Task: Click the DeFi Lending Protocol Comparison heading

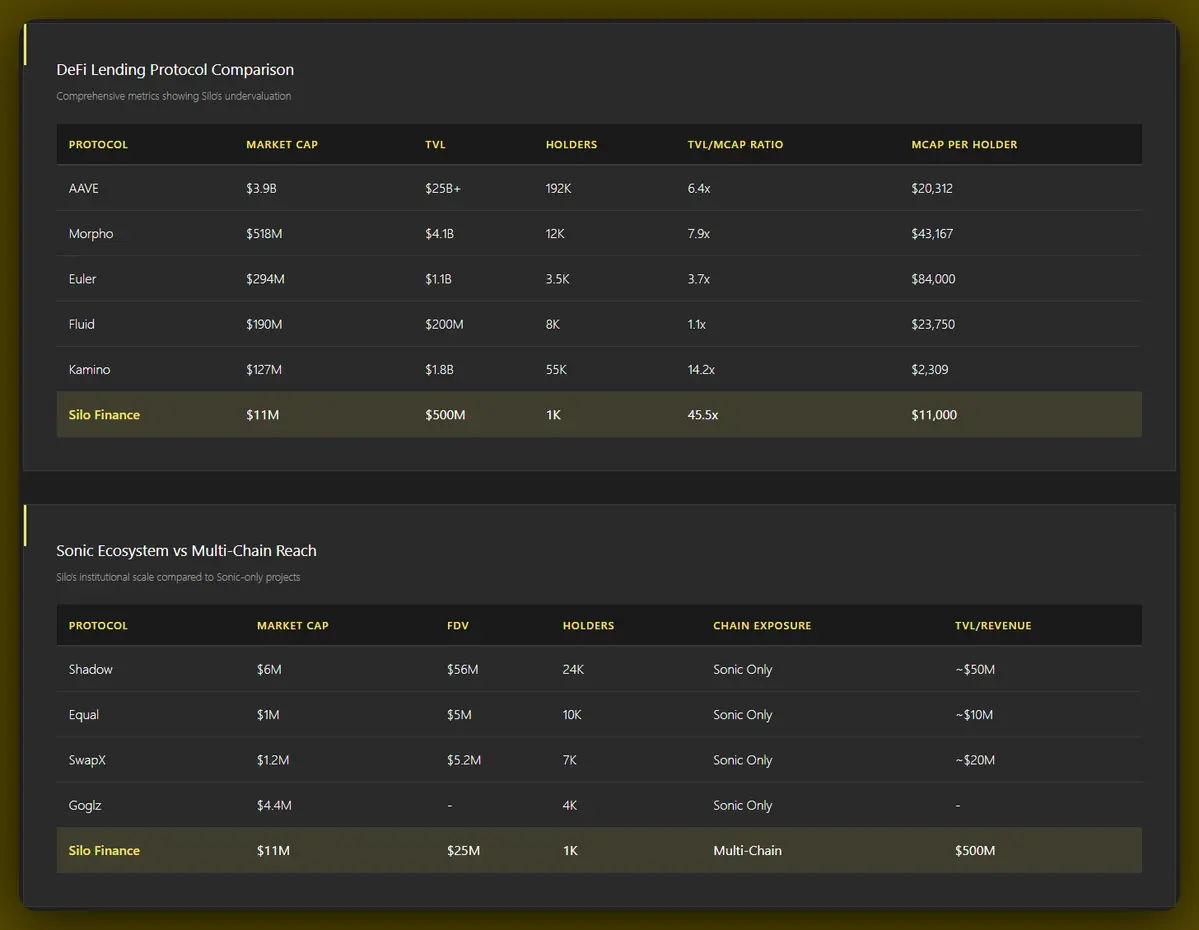Action: [x=175, y=70]
